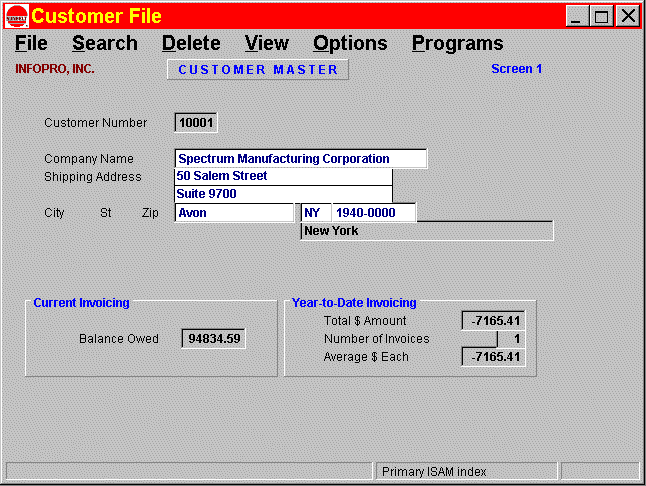
Task: Click the state field containing NY
Action: 316,213
